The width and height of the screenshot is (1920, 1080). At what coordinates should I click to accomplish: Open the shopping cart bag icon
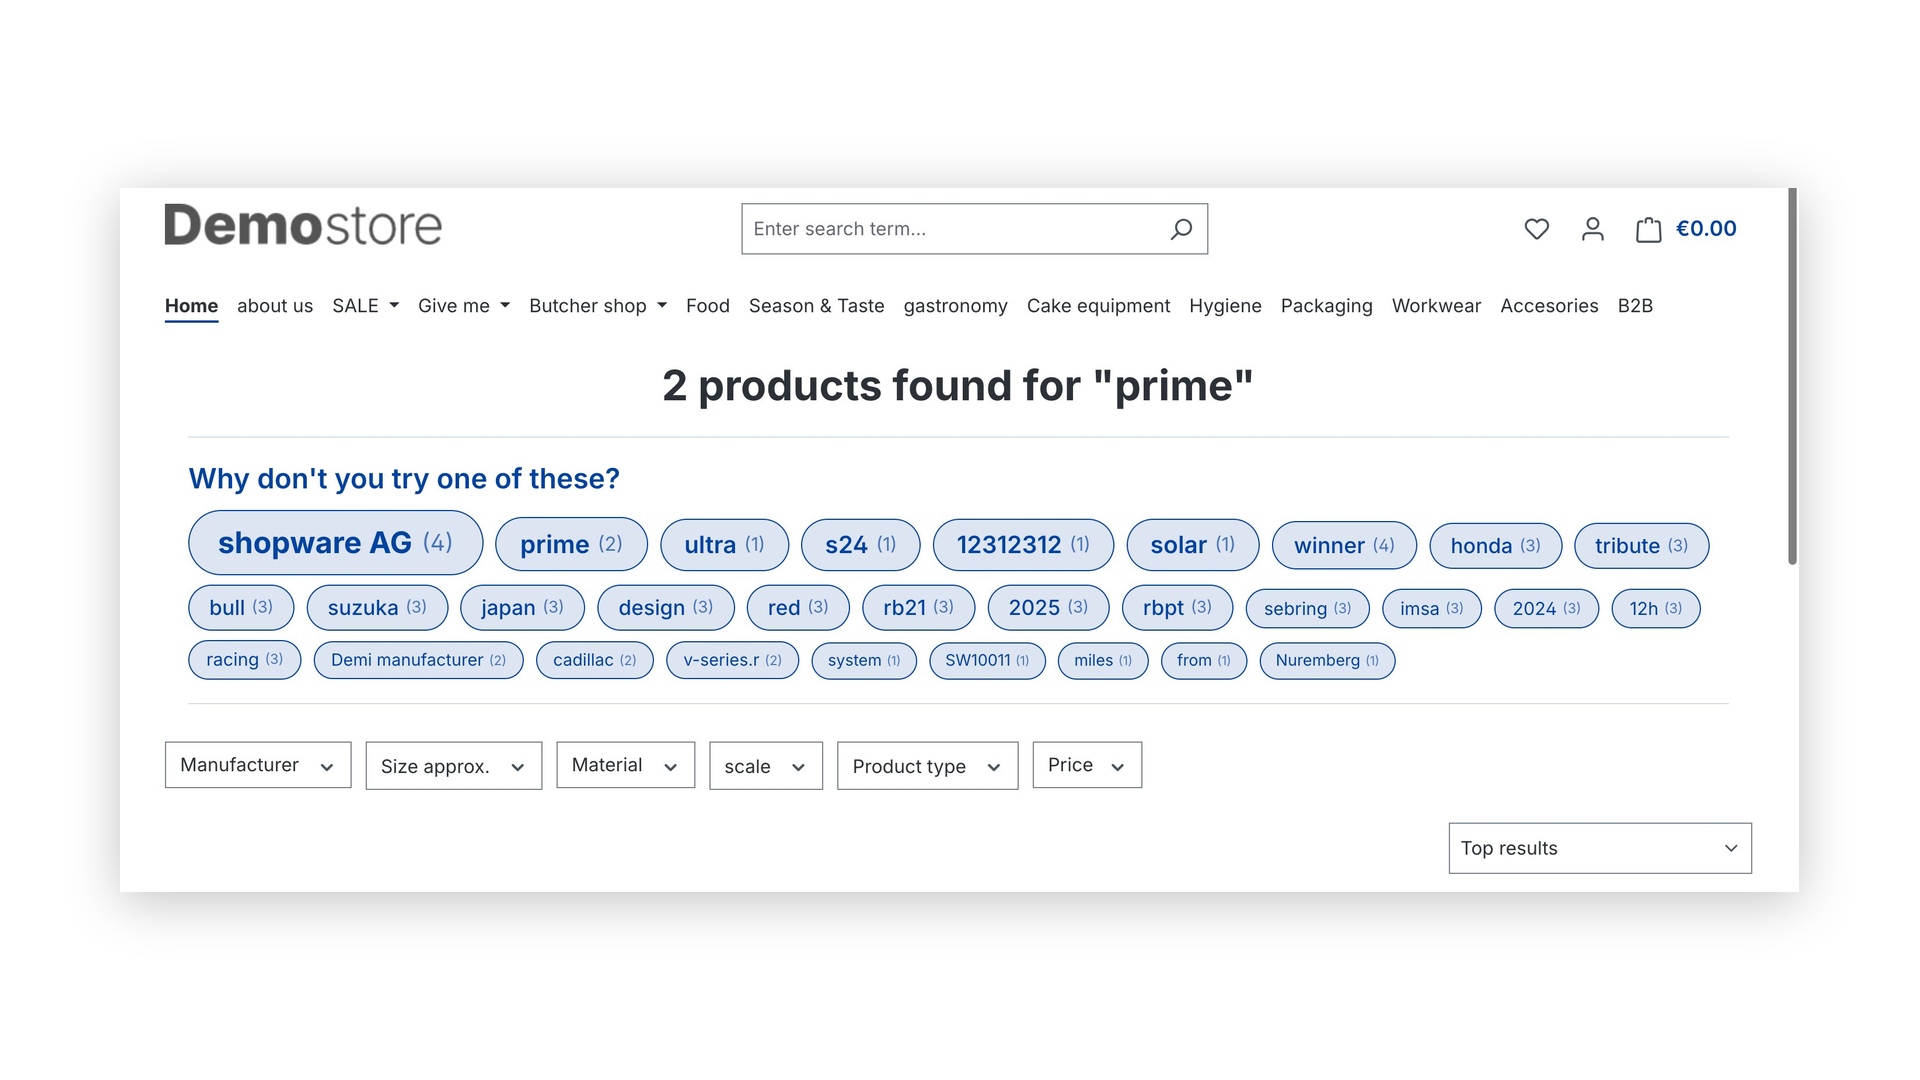(x=1648, y=229)
